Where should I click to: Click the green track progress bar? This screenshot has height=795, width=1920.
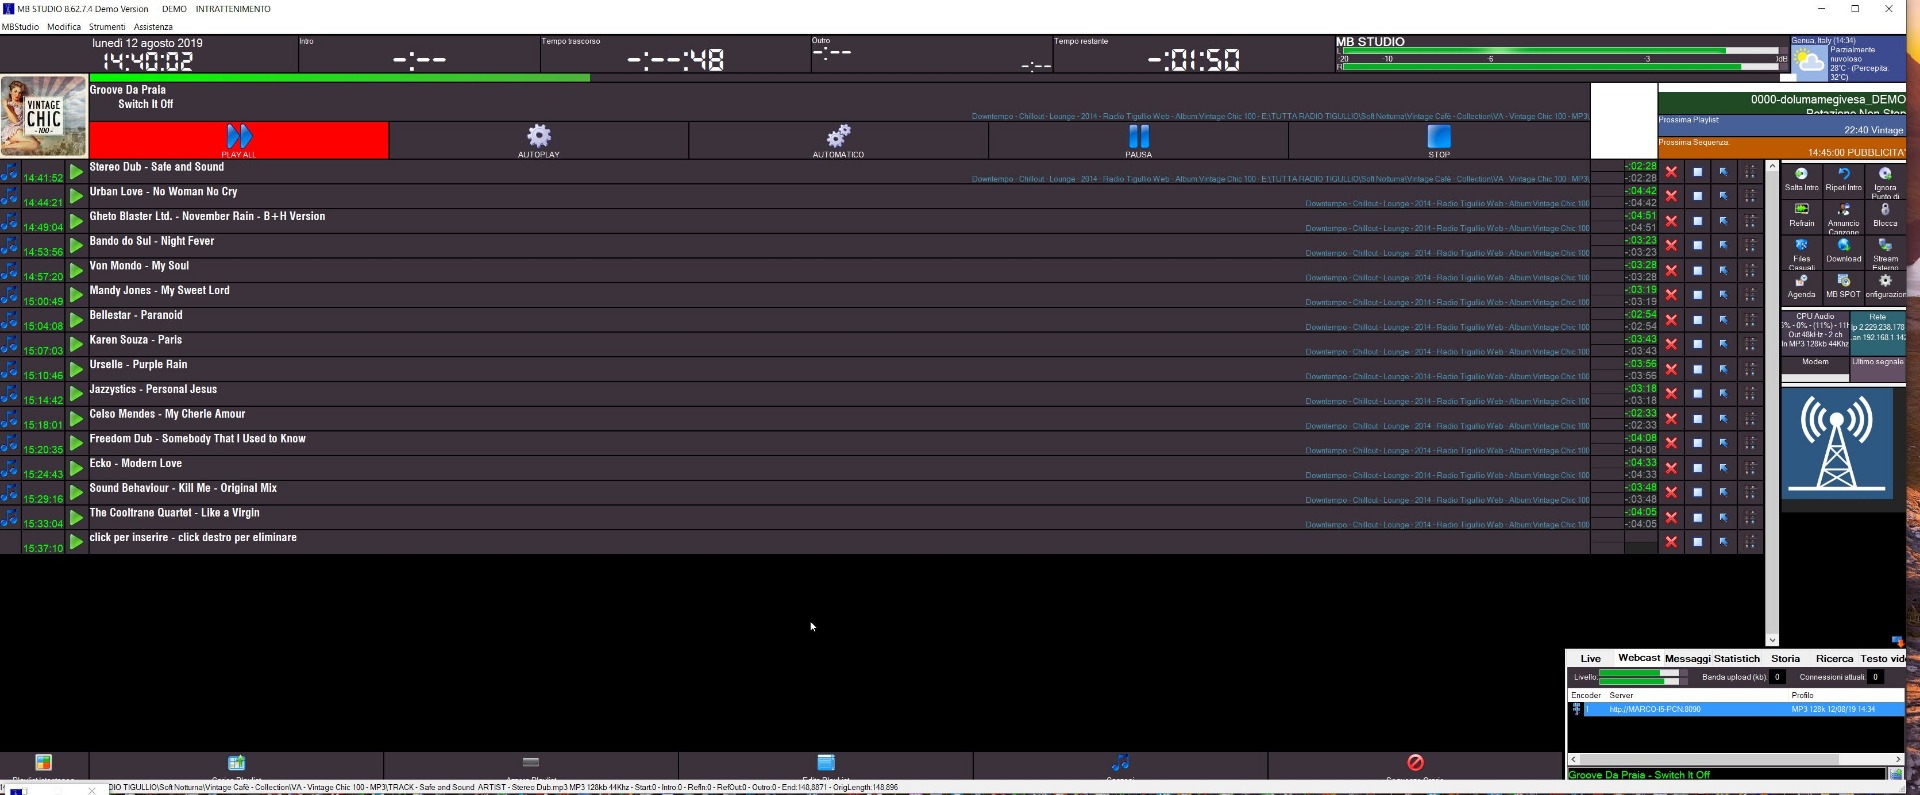(340, 77)
